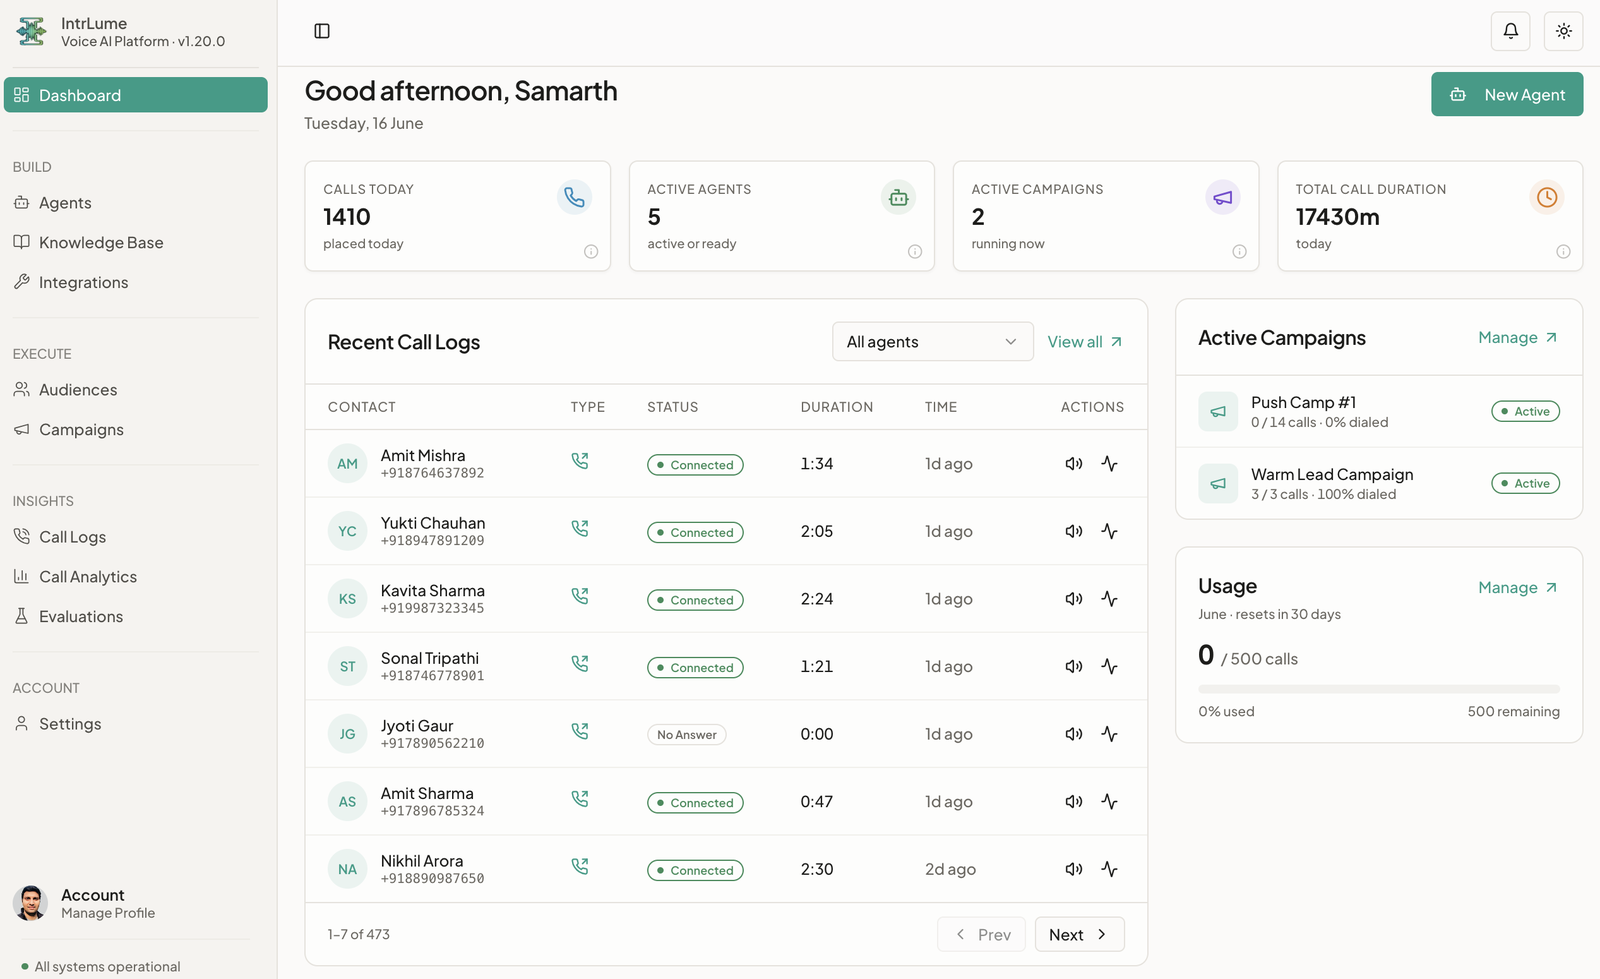Open Account profile avatar
1600x979 pixels.
[30, 903]
